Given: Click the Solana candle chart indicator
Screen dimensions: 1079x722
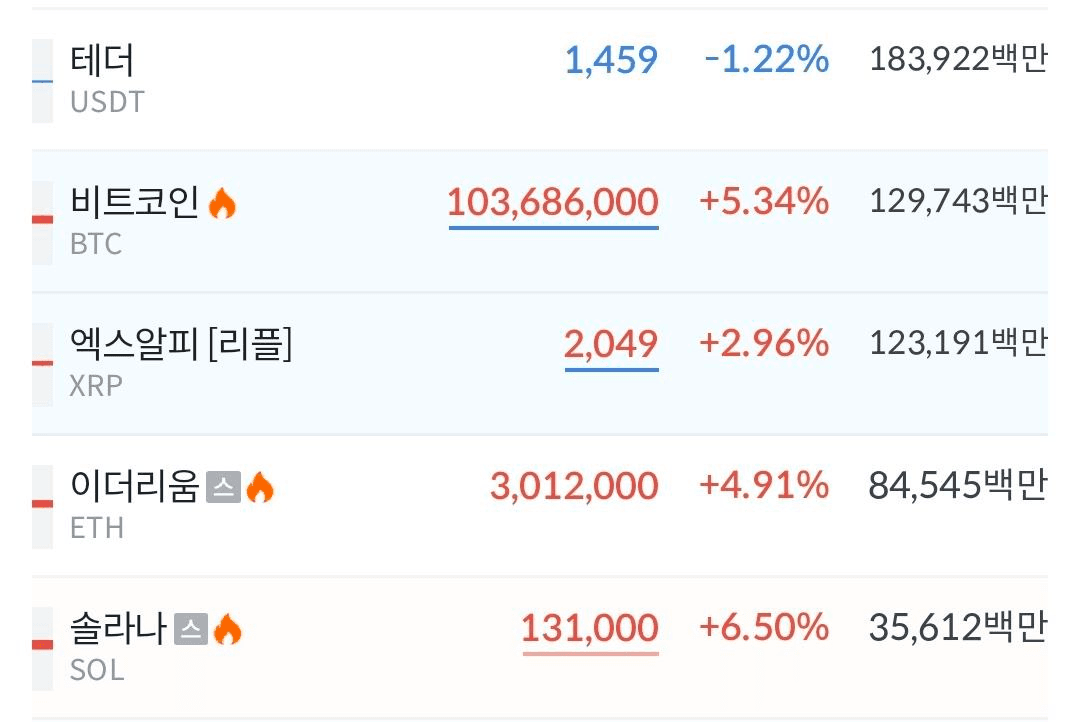Looking at the screenshot, I should click(42, 646).
